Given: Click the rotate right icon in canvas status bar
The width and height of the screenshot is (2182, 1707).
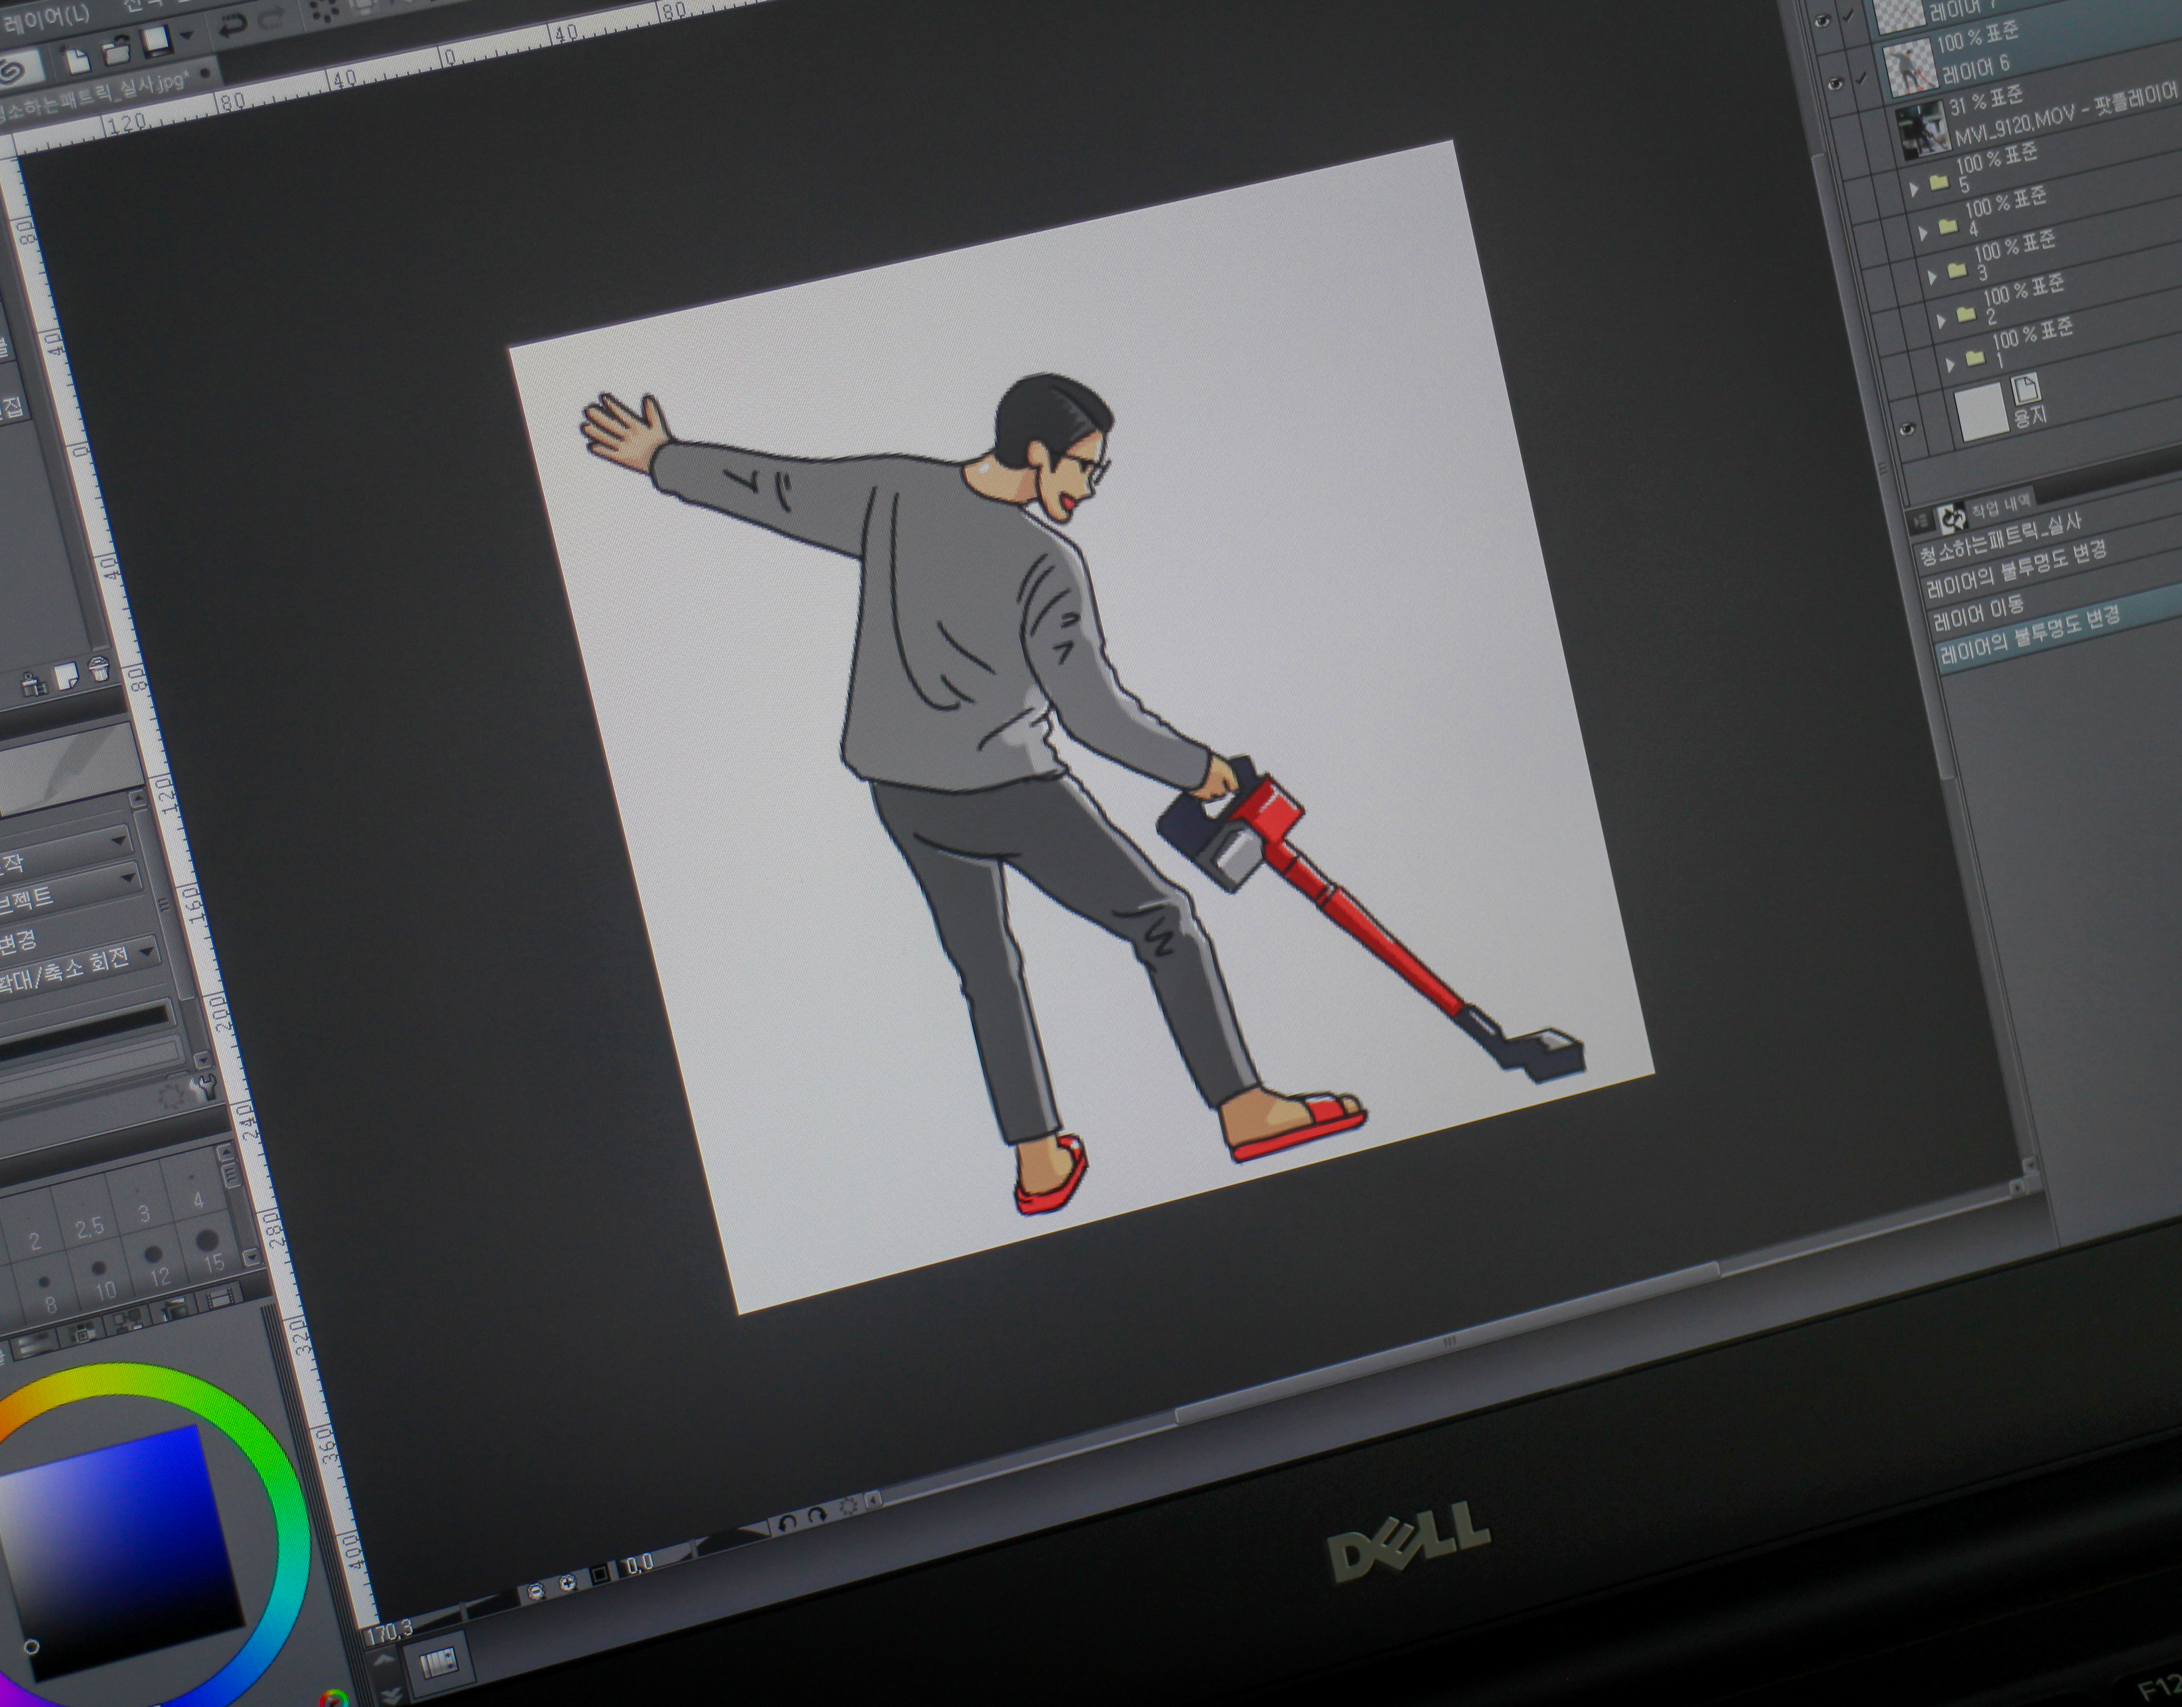Looking at the screenshot, I should tap(817, 1514).
